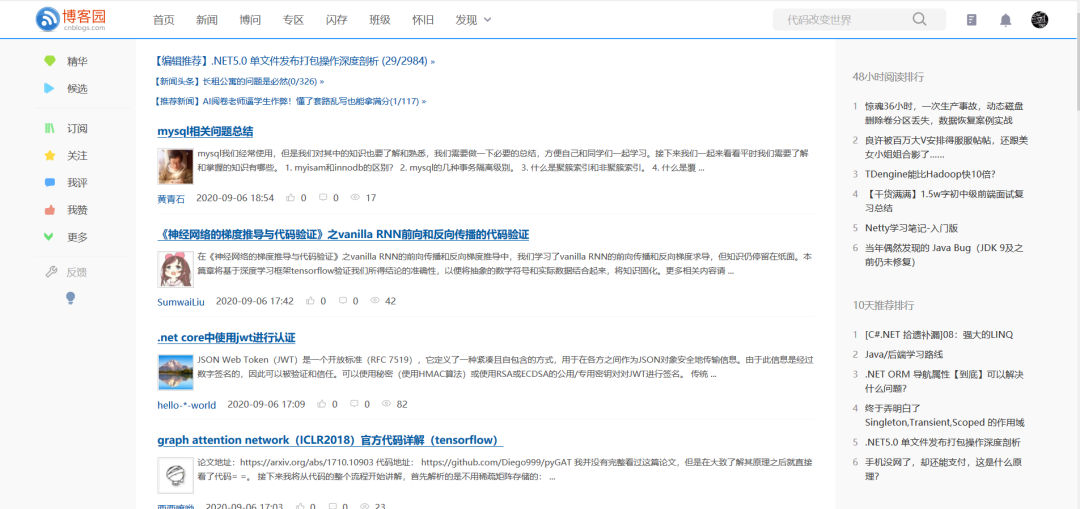Open 怀旧 in navigation bar

click(423, 20)
